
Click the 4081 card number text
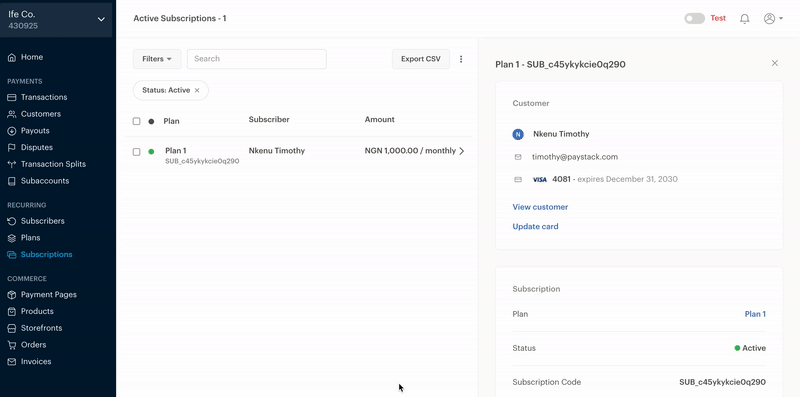pyautogui.click(x=561, y=179)
